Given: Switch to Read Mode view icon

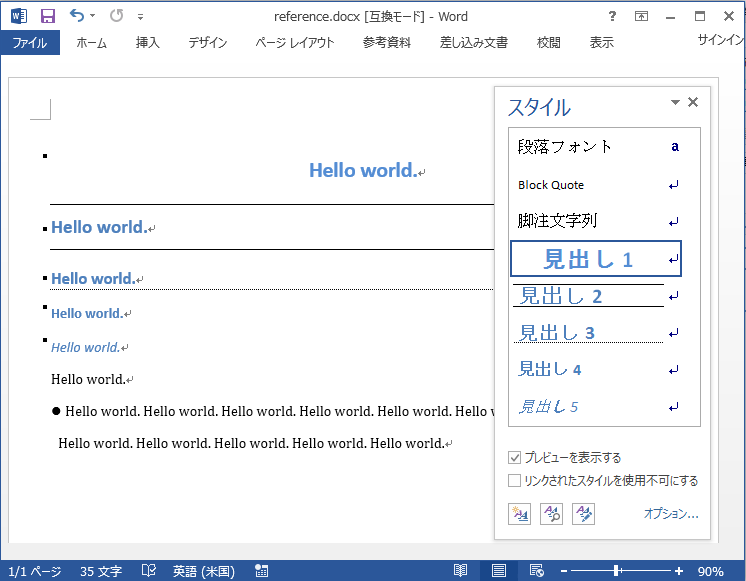Looking at the screenshot, I should pyautogui.click(x=461, y=571).
